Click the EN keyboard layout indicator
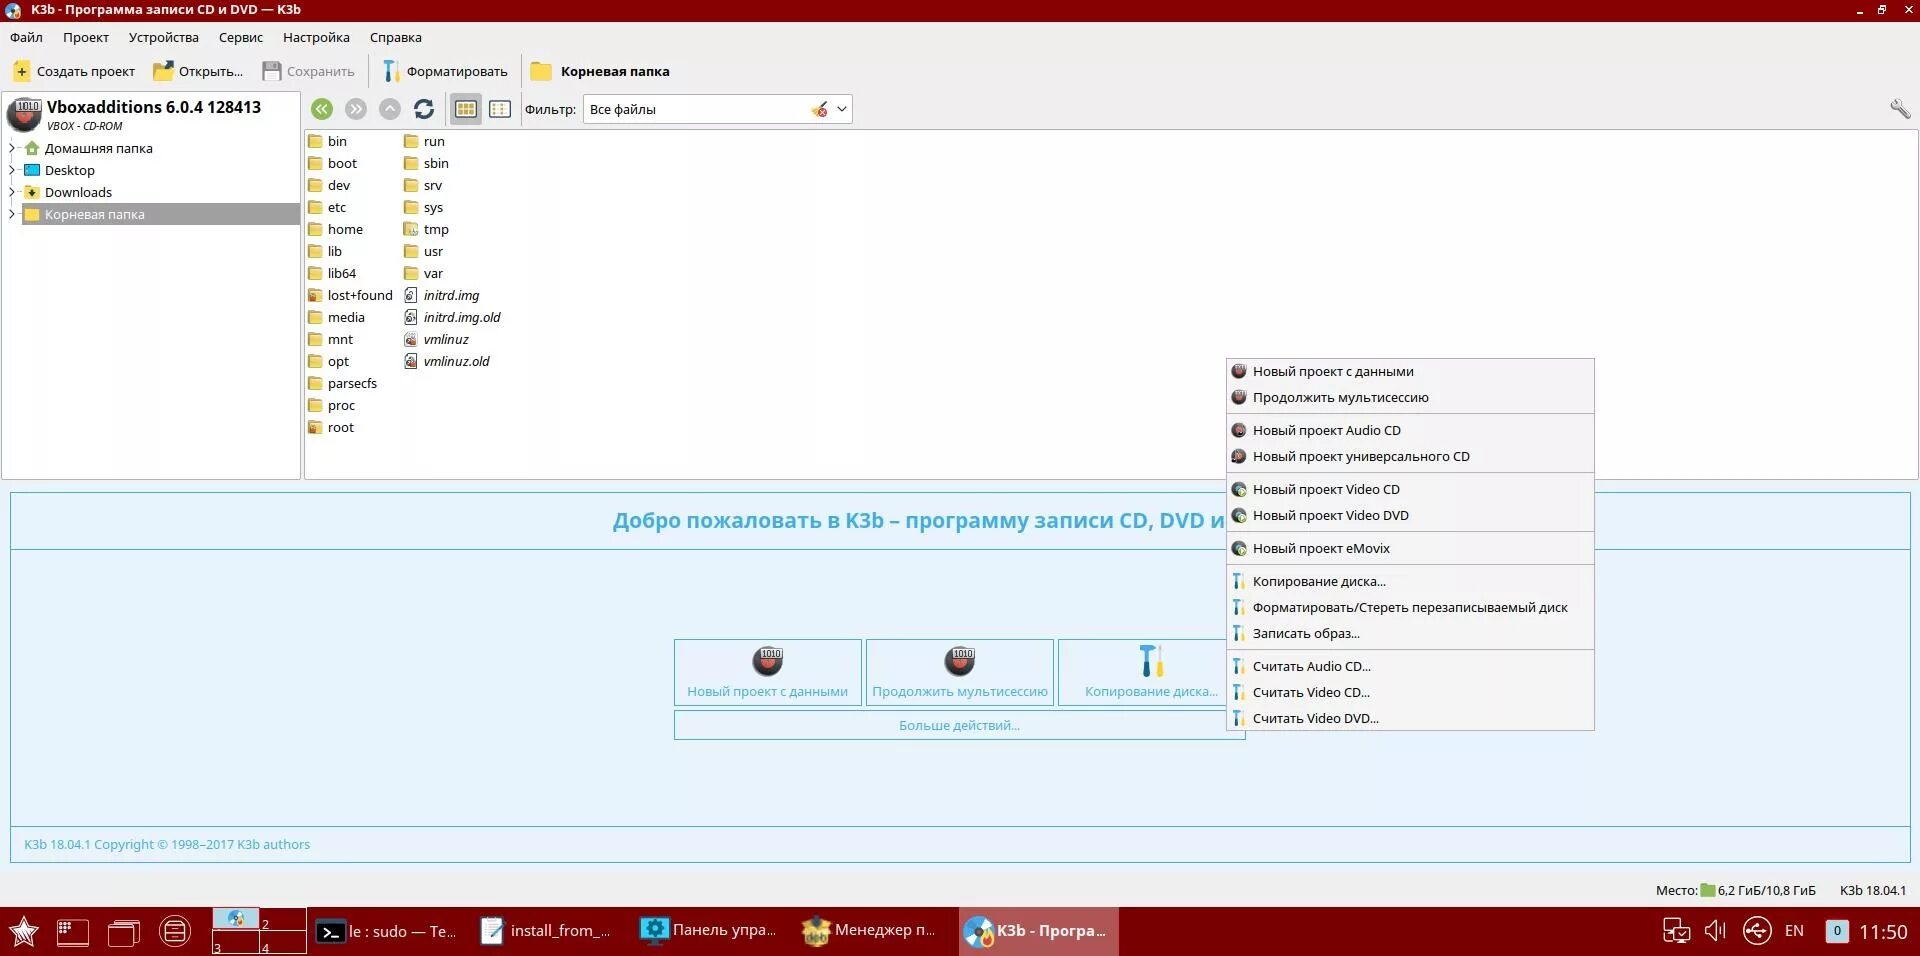The image size is (1920, 956). (x=1794, y=931)
